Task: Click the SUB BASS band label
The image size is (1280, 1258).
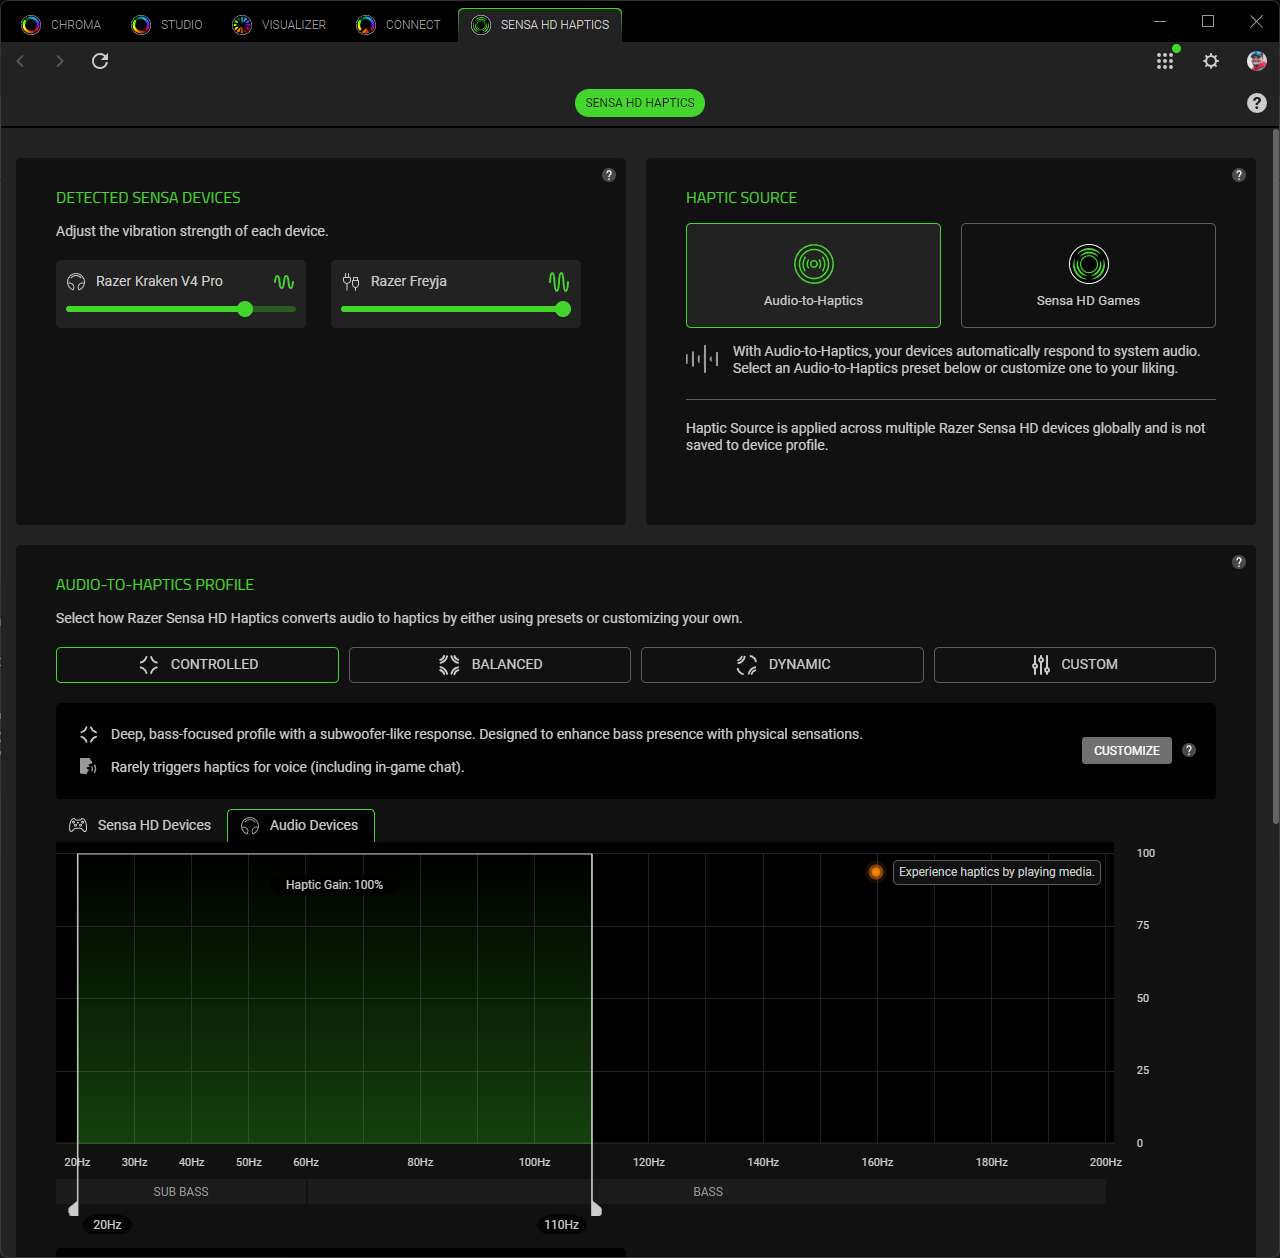Action: pyautogui.click(x=181, y=1192)
